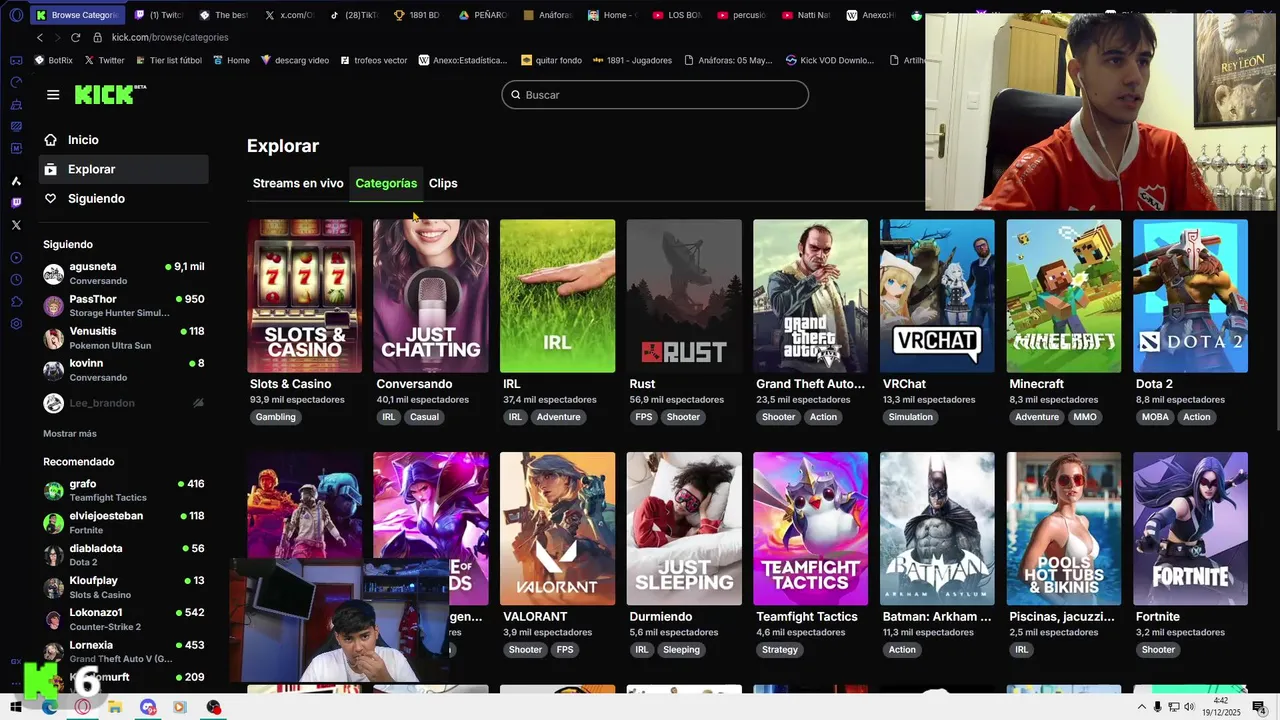Open the Grand Theft Auto category thumbnail

(x=811, y=296)
